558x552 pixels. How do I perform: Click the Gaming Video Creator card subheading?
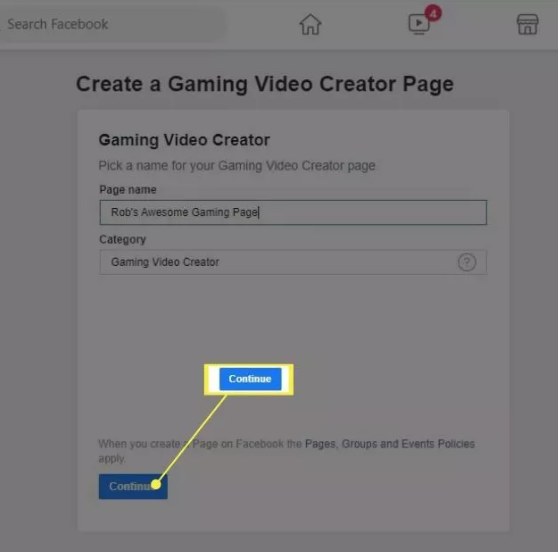[184, 140]
